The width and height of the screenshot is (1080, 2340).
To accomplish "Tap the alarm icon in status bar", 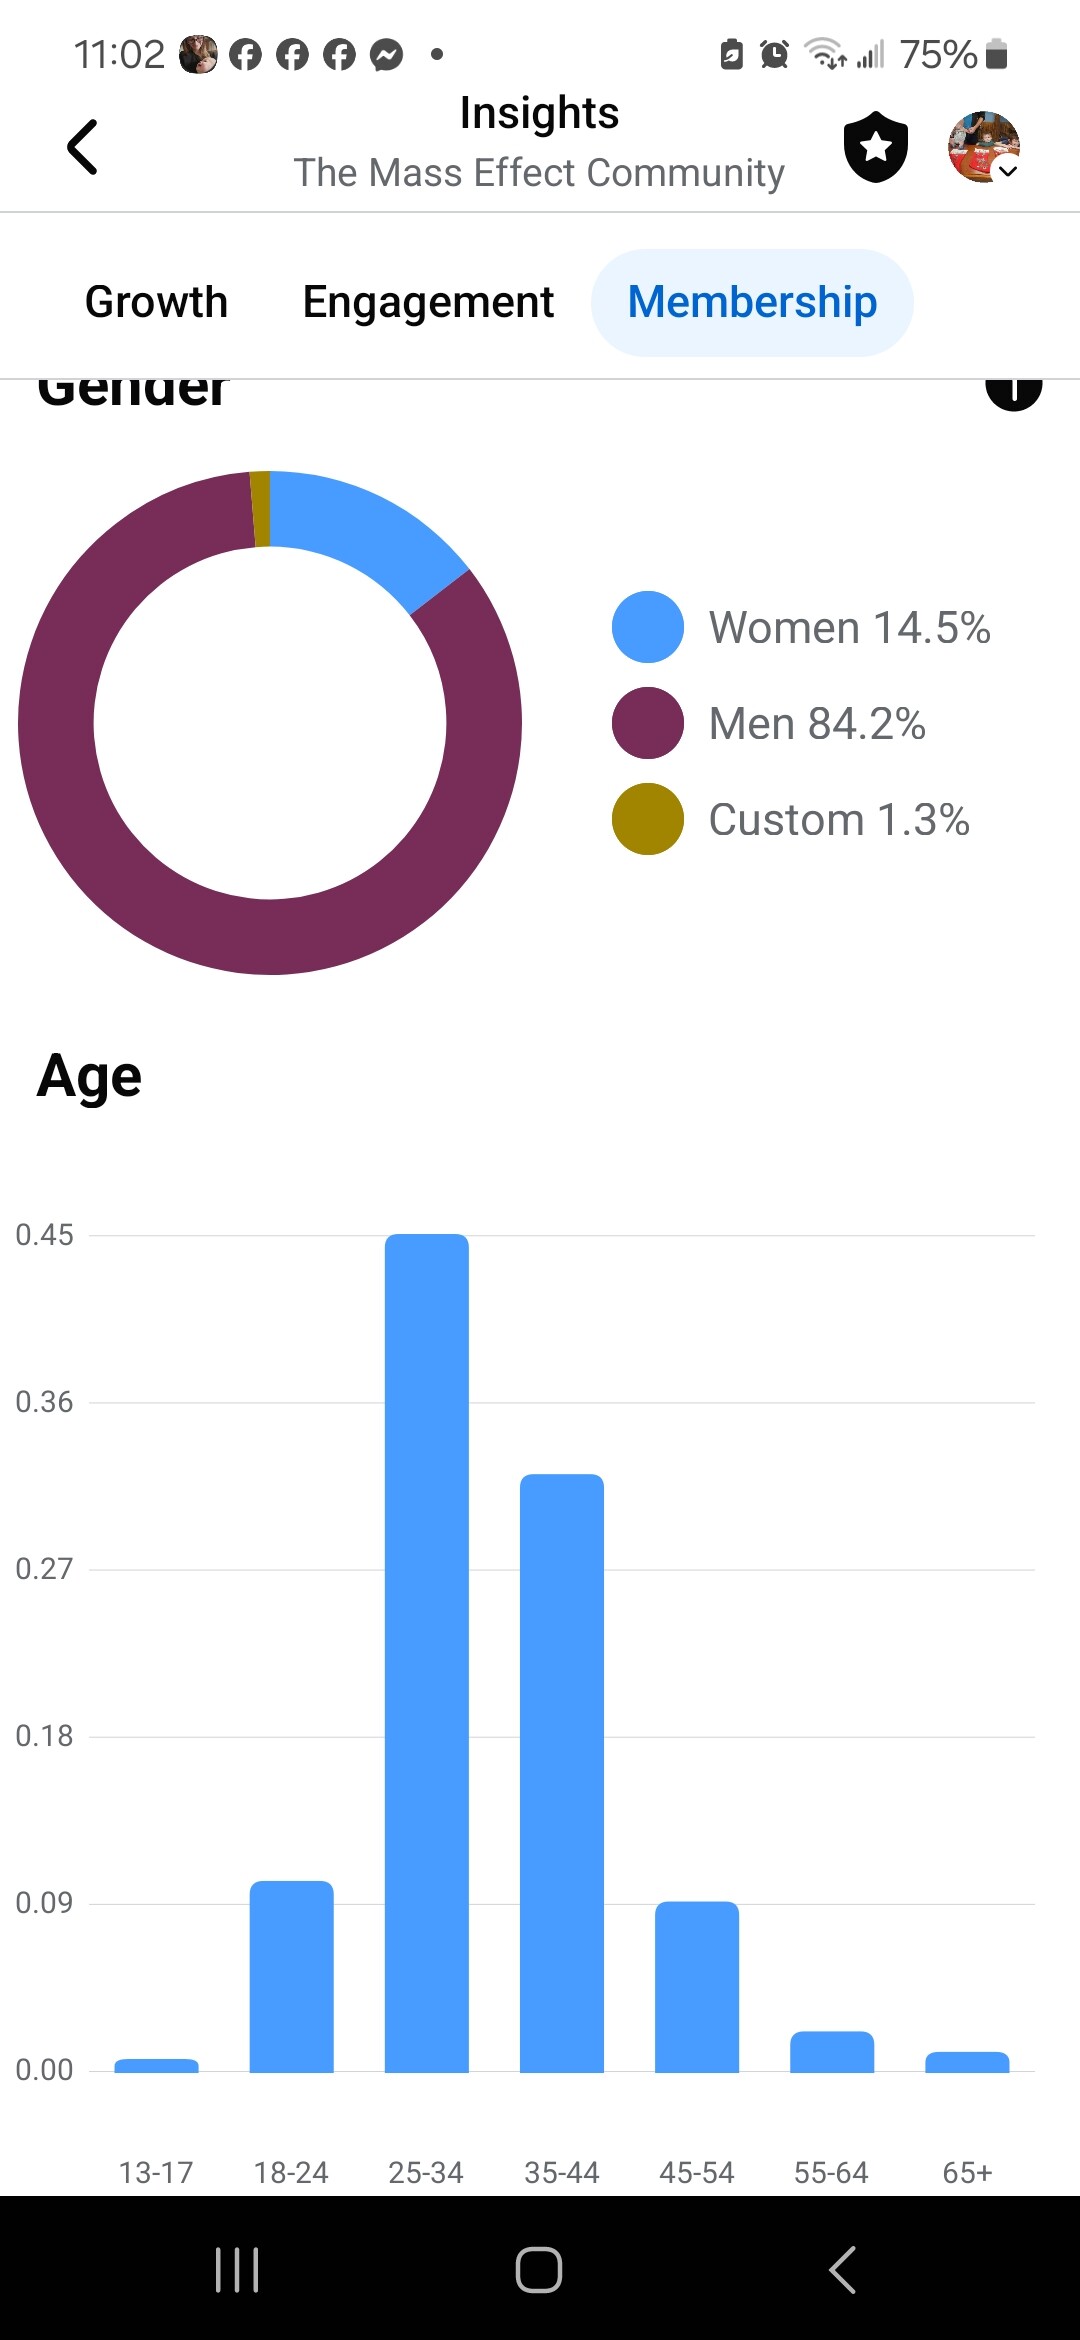I will 774,54.
